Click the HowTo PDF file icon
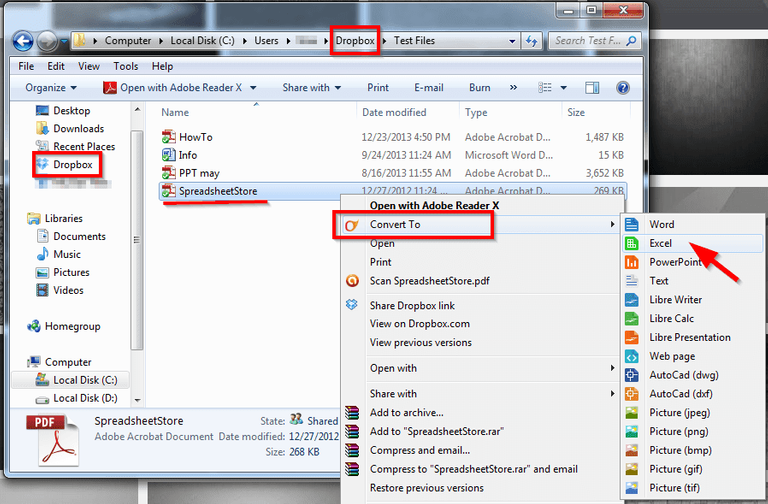Viewport: 768px width, 504px height. click(x=168, y=137)
